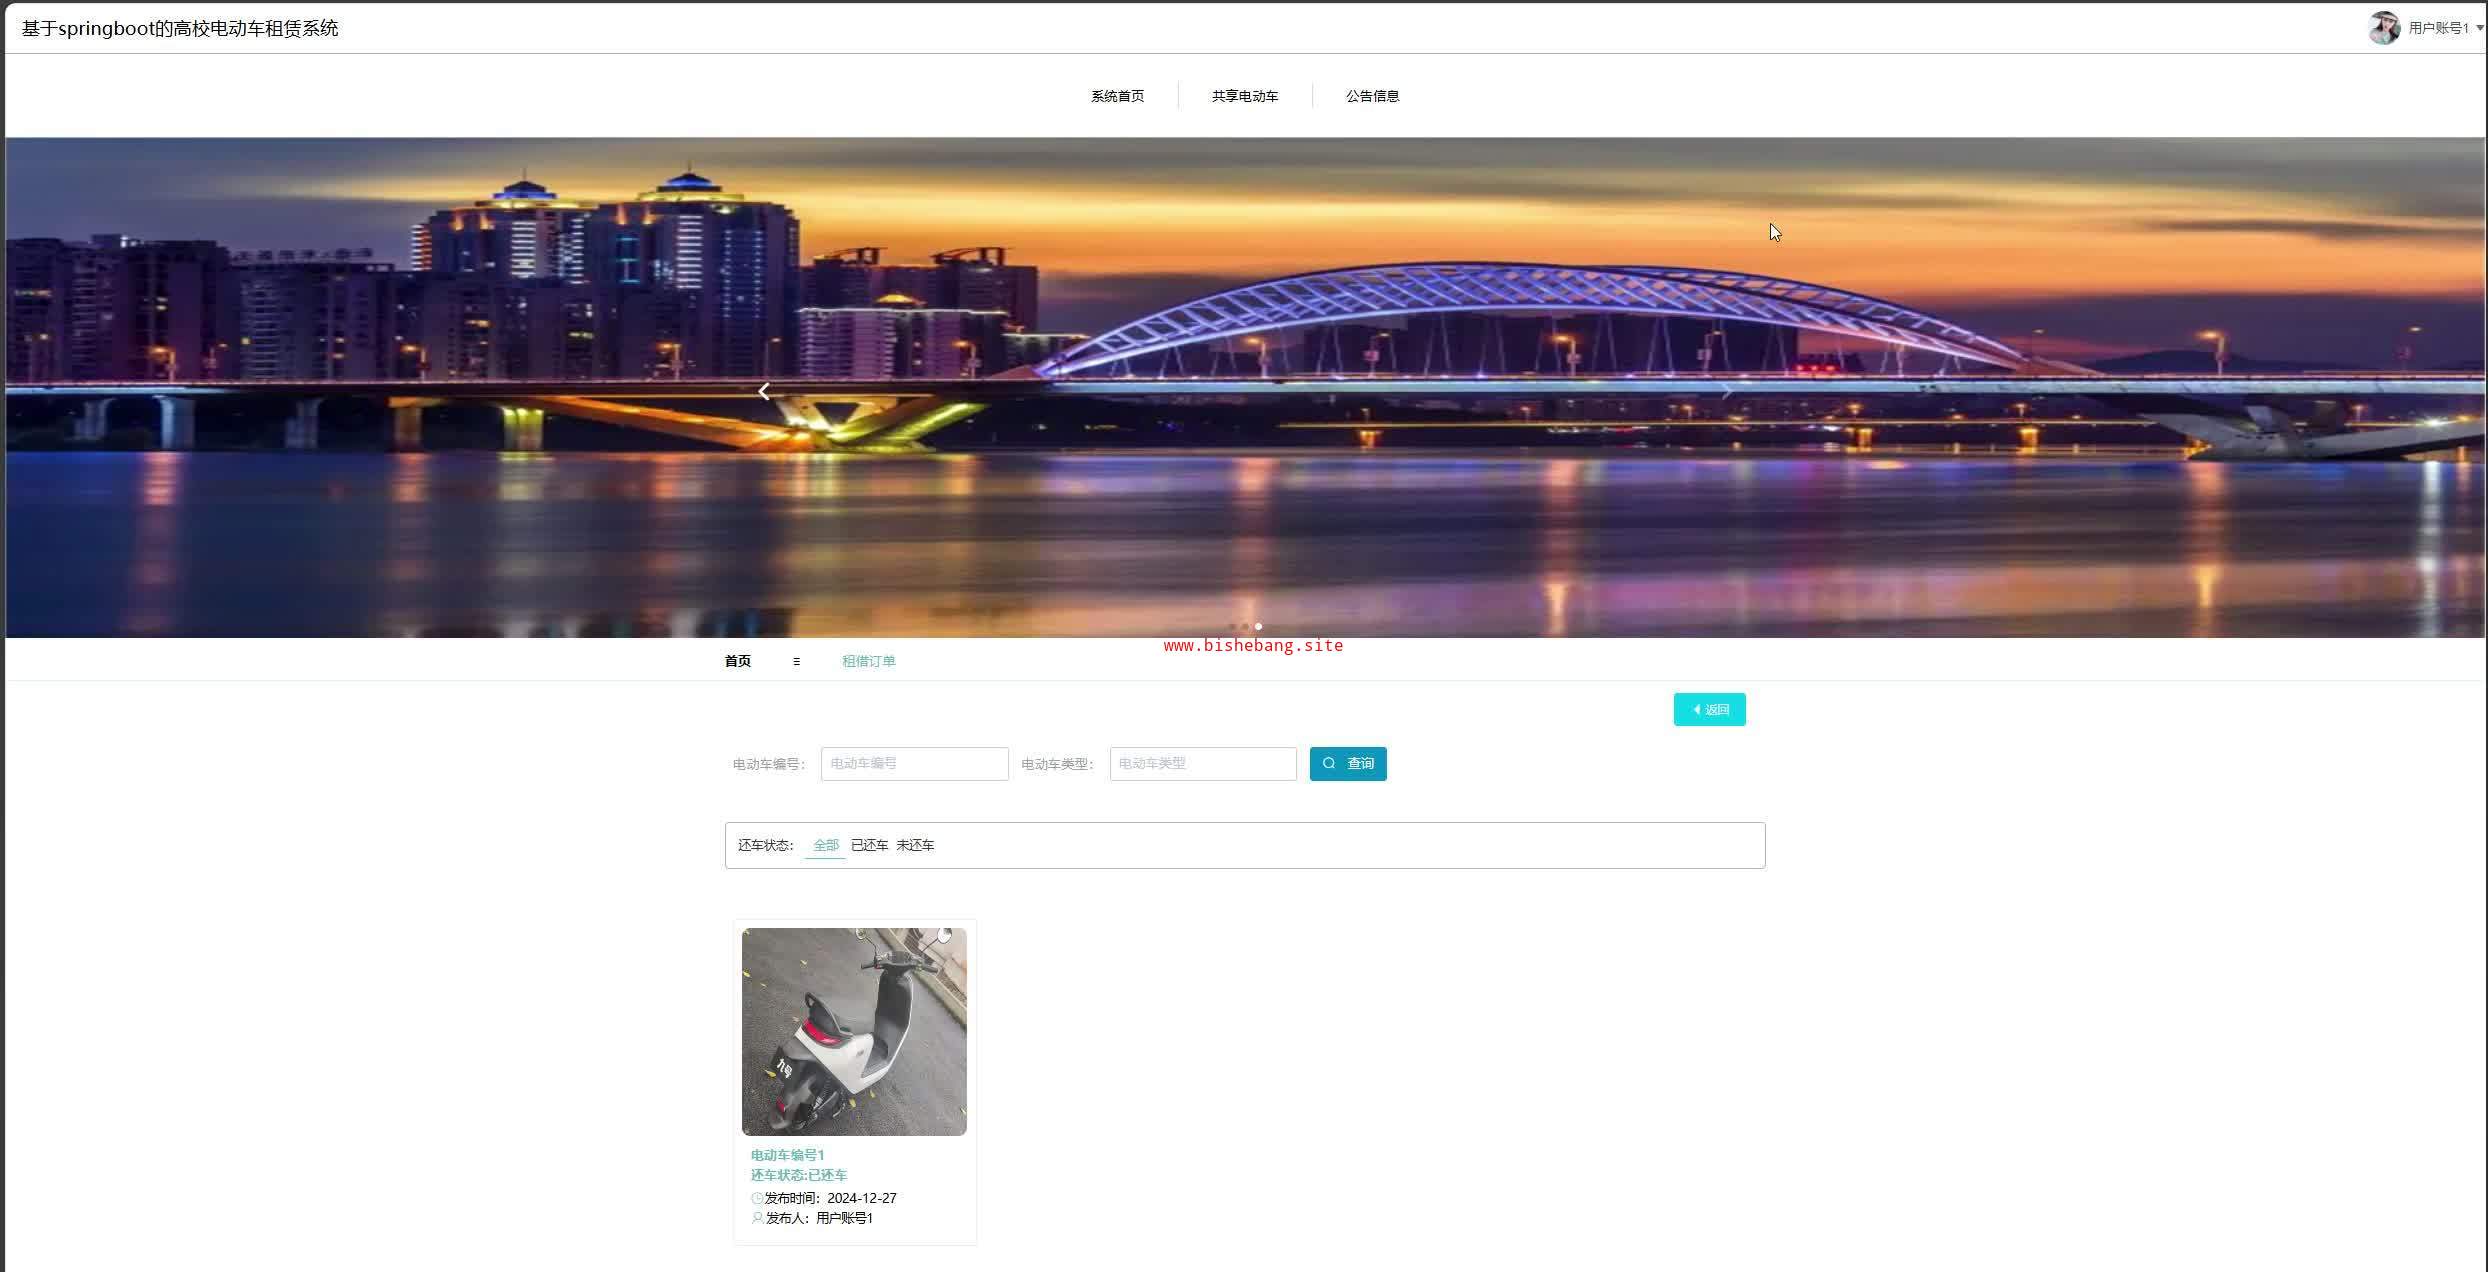
Task: Filter by 未还车 status
Action: [914, 845]
